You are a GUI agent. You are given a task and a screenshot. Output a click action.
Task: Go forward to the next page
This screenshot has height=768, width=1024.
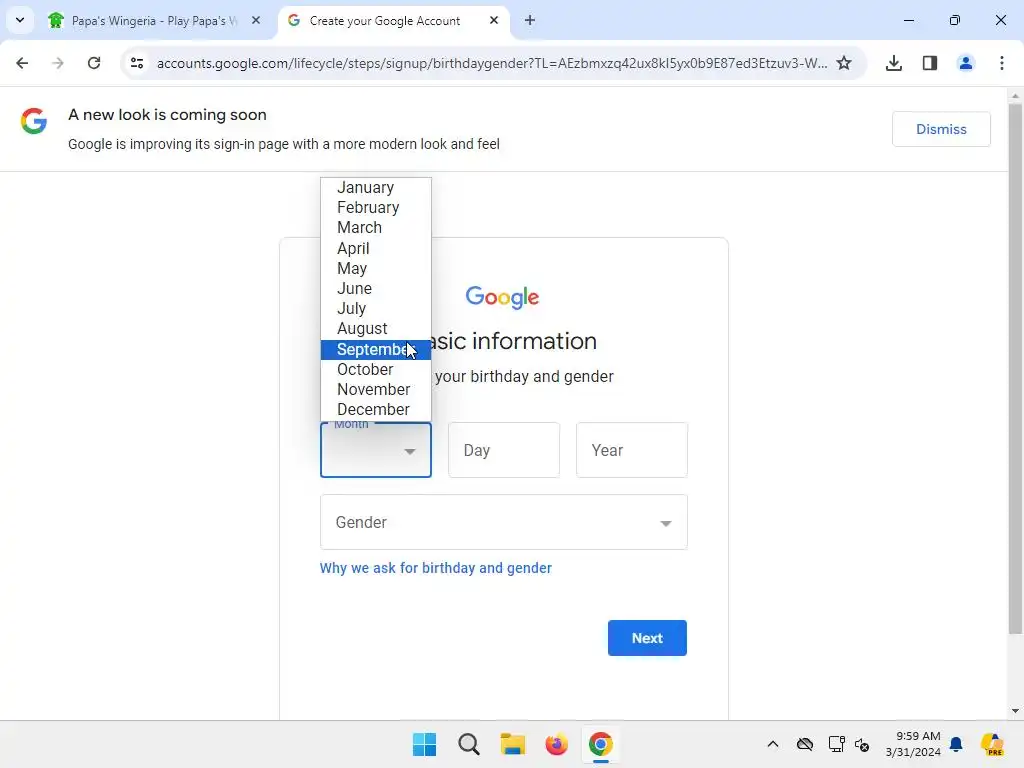click(58, 63)
